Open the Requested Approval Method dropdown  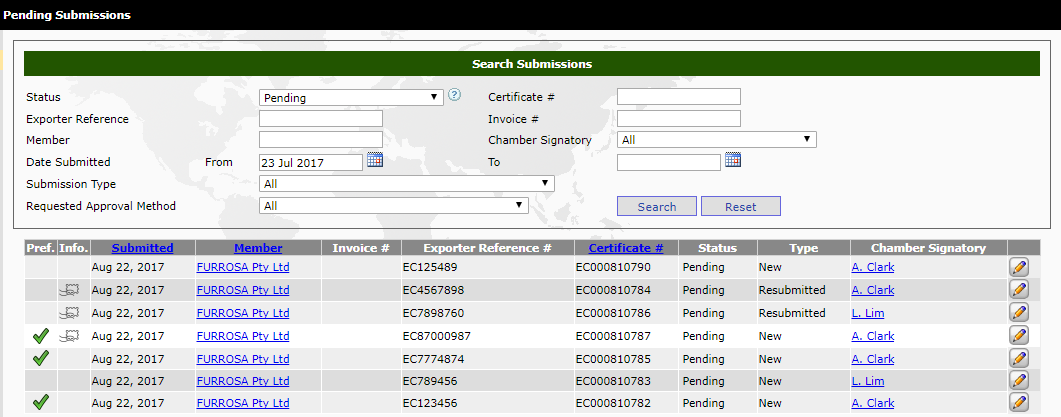(393, 205)
